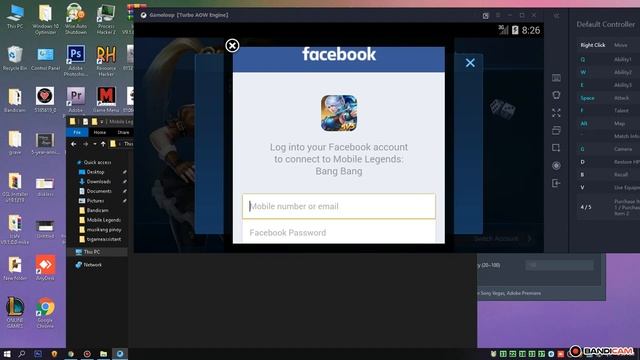Click the dice icon behind the login dialog
The width and height of the screenshot is (640, 360).
(x=502, y=109)
